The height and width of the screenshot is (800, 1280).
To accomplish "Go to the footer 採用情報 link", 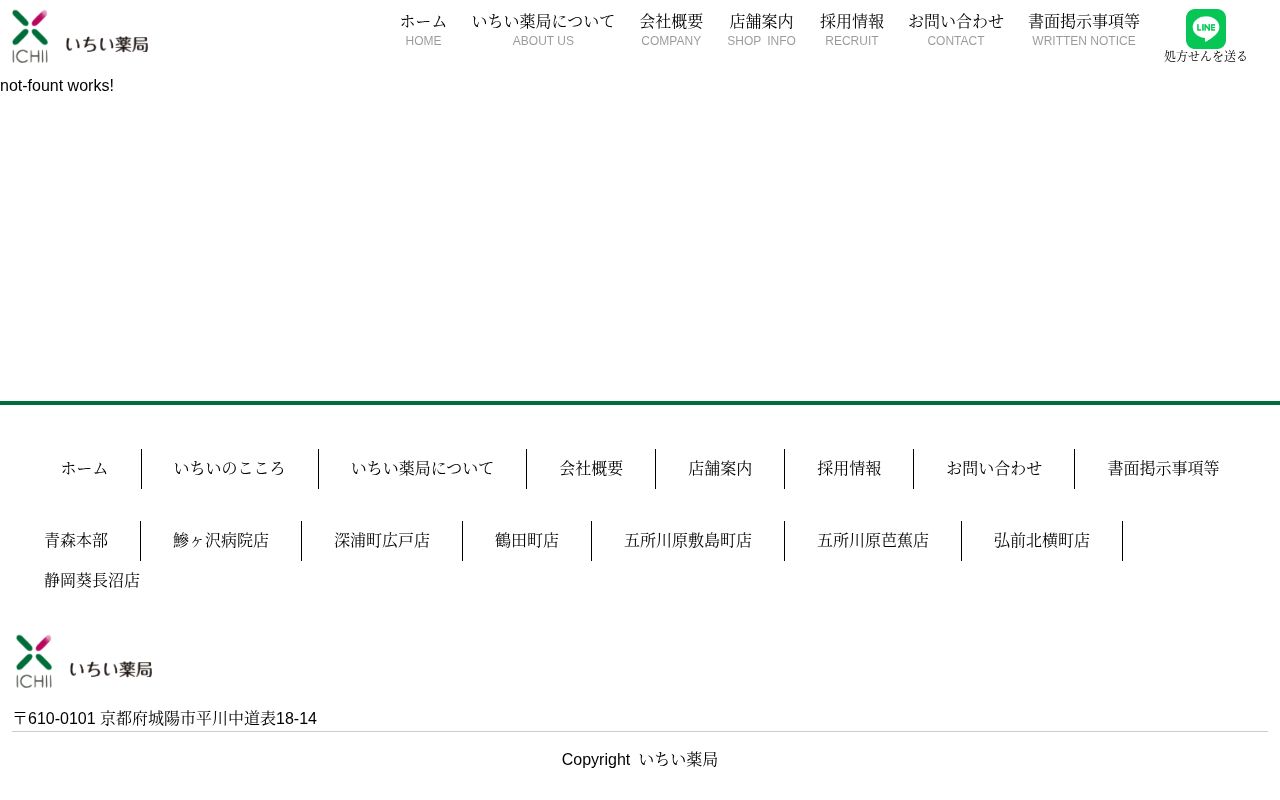I will [x=849, y=469].
